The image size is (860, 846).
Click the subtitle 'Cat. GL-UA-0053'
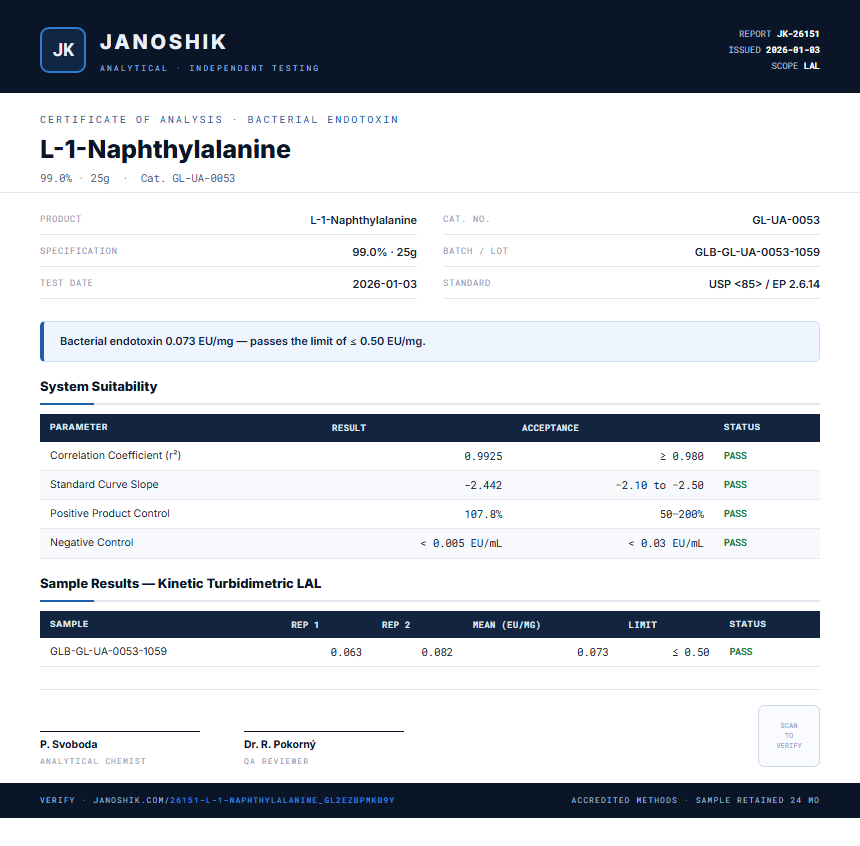[188, 178]
